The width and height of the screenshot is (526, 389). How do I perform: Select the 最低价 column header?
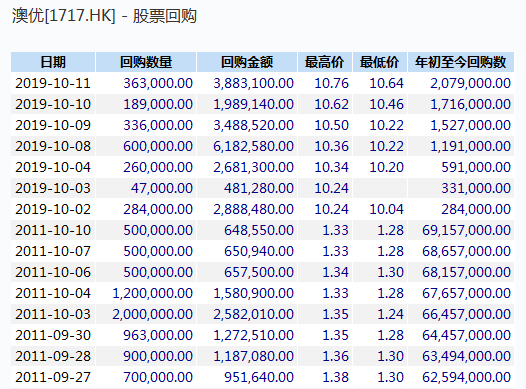[x=380, y=62]
